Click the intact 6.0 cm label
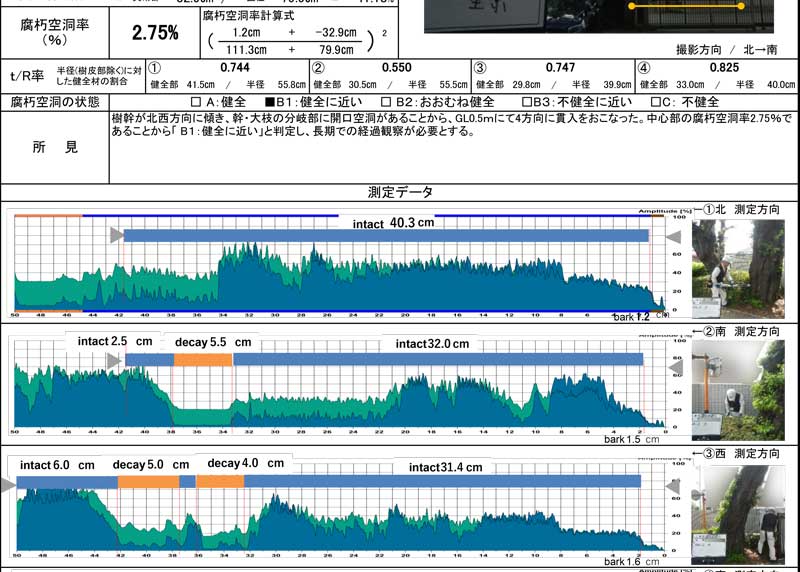 (x=57, y=465)
